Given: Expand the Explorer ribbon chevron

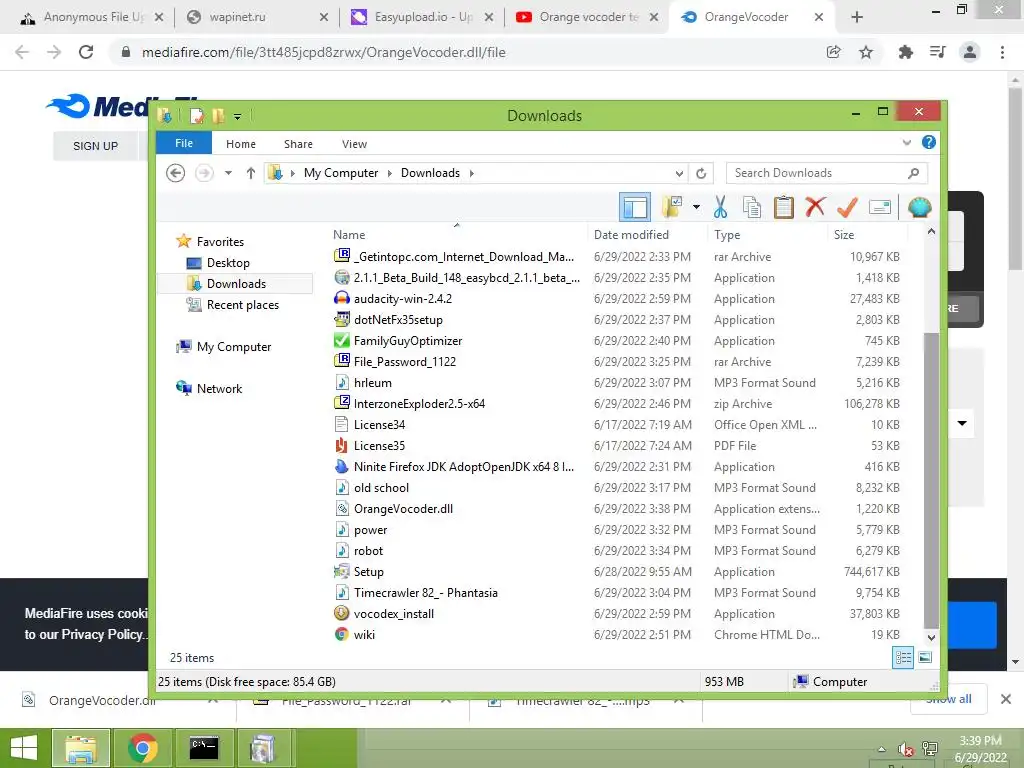Looking at the screenshot, I should [906, 142].
